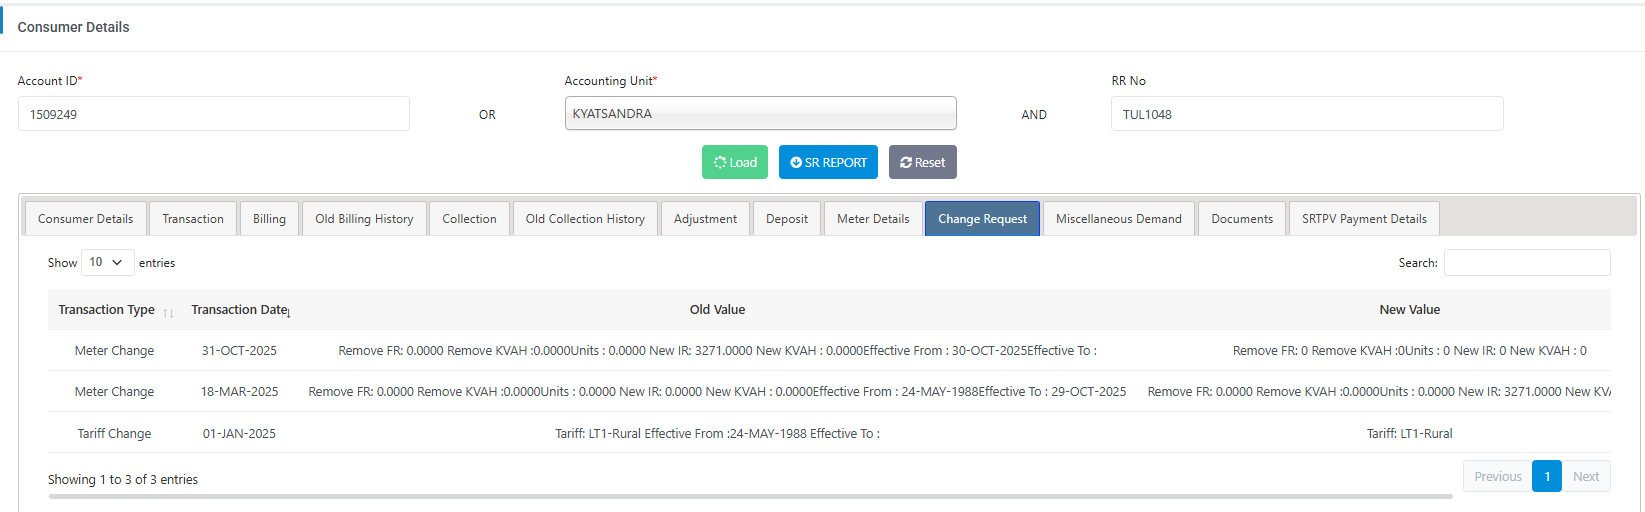Click the Reset button
Viewport: 1645px width, 512px height.
click(922, 162)
